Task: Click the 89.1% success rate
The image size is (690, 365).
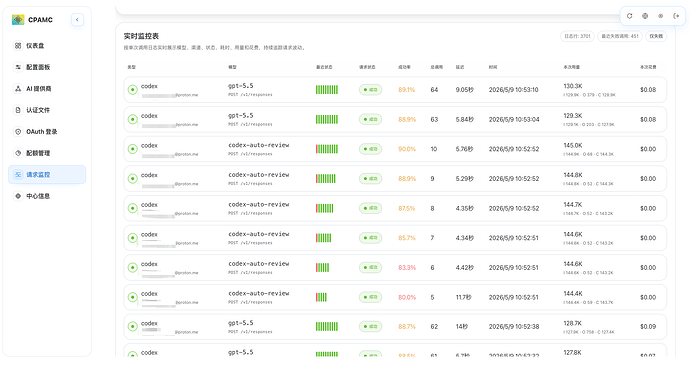Action: click(407, 90)
